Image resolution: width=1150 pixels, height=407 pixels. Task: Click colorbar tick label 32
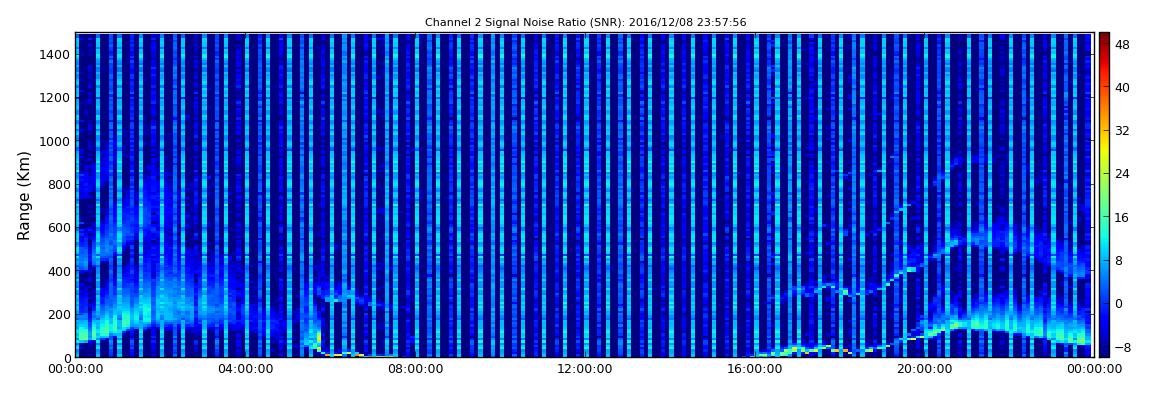click(1123, 131)
